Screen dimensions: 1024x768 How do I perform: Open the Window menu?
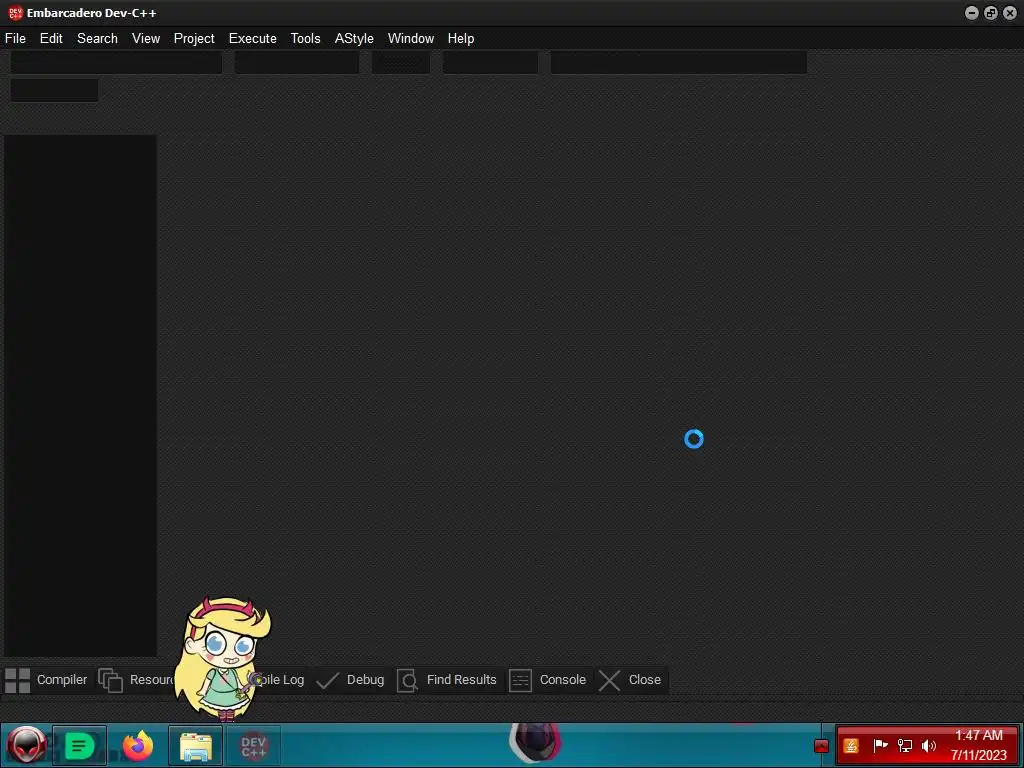[x=411, y=39]
